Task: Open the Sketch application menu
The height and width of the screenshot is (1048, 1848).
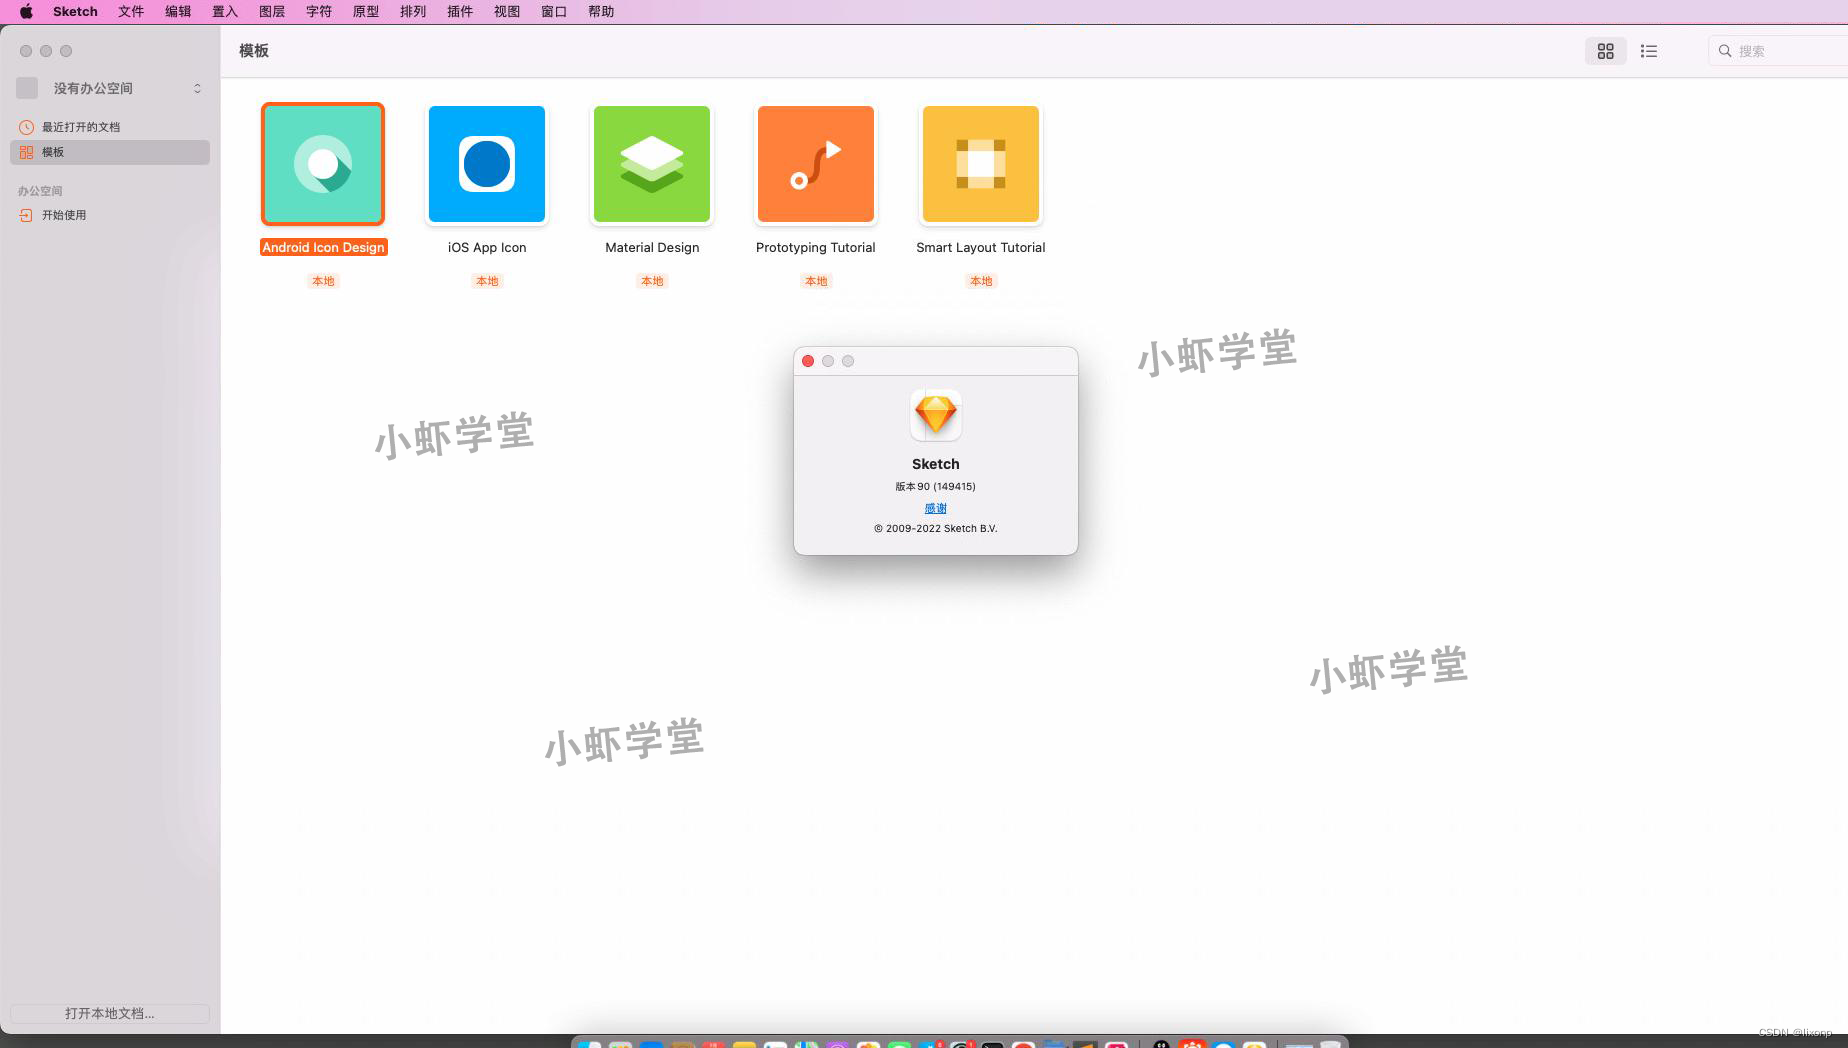Action: 75,12
